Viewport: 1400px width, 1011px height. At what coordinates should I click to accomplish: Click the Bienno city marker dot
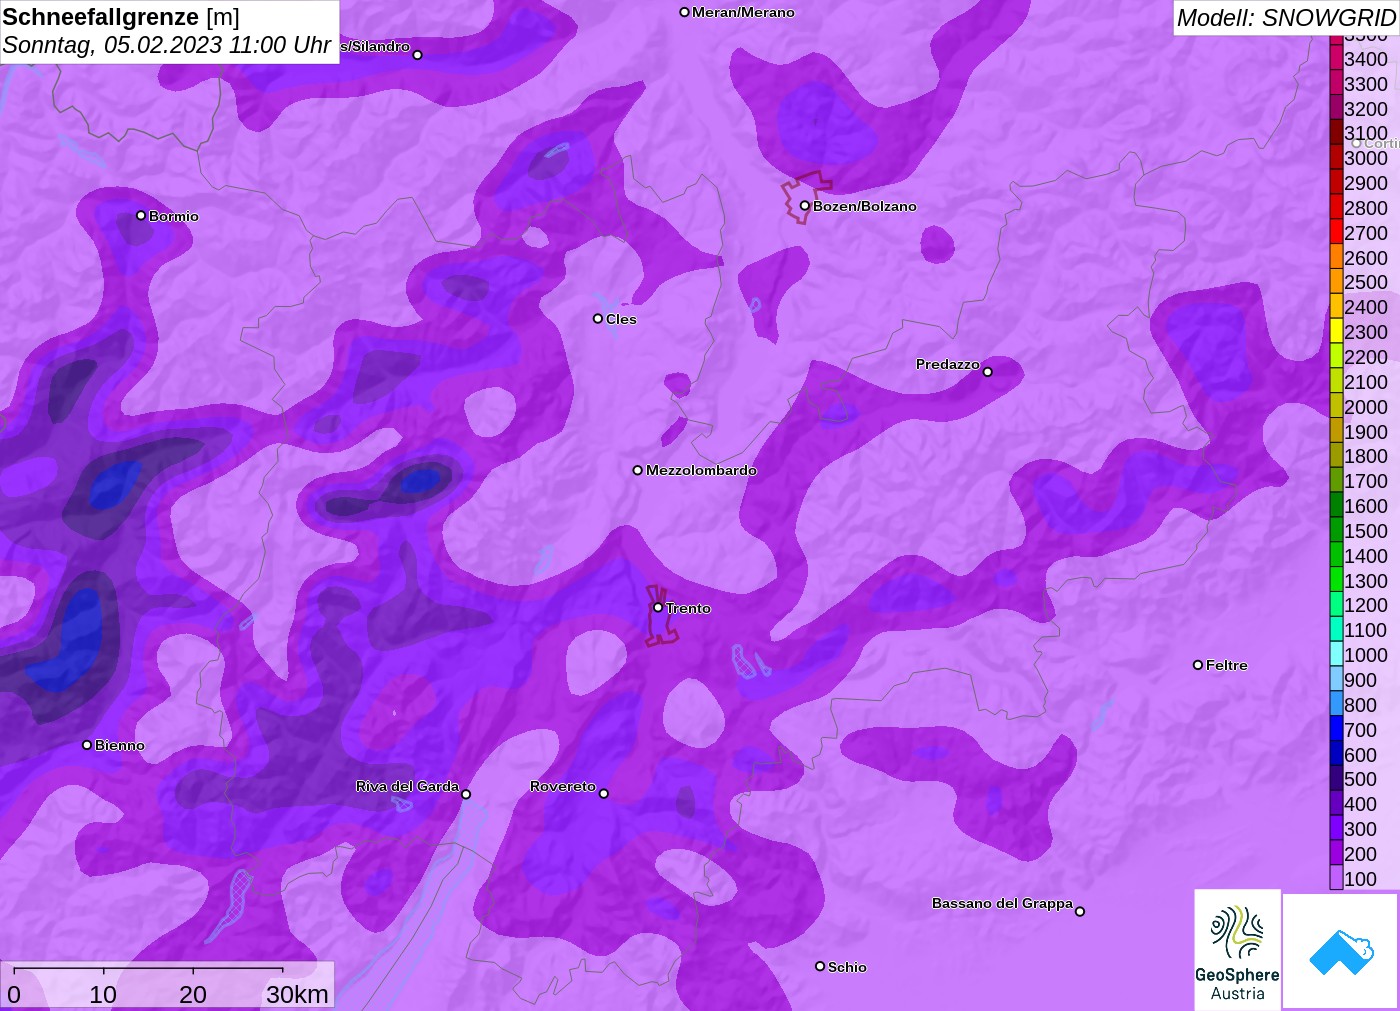(x=87, y=745)
